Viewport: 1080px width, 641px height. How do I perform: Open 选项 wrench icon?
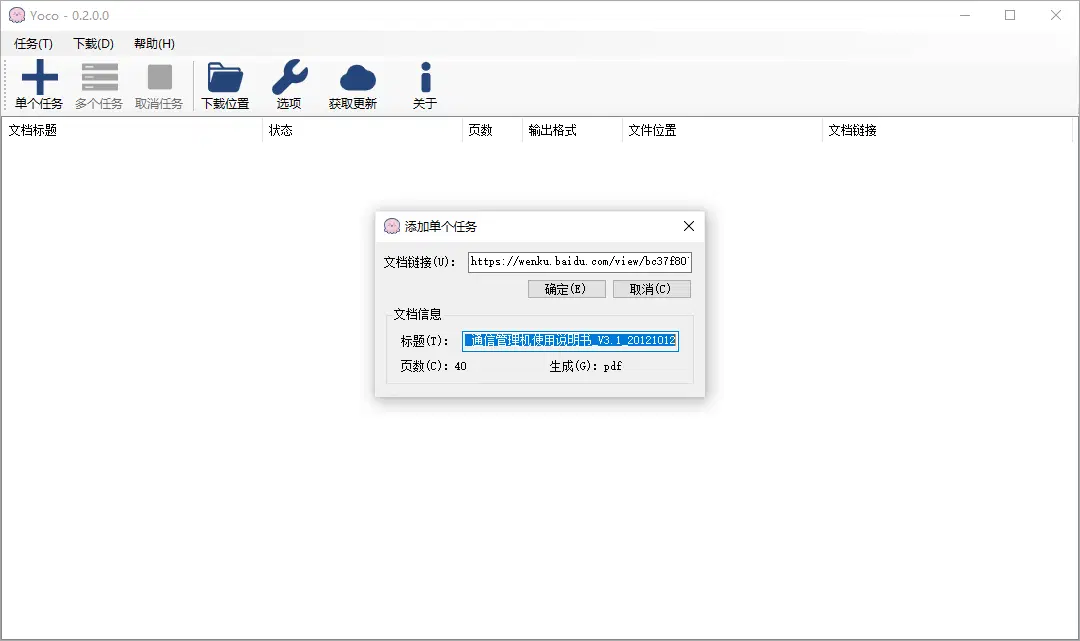(289, 76)
